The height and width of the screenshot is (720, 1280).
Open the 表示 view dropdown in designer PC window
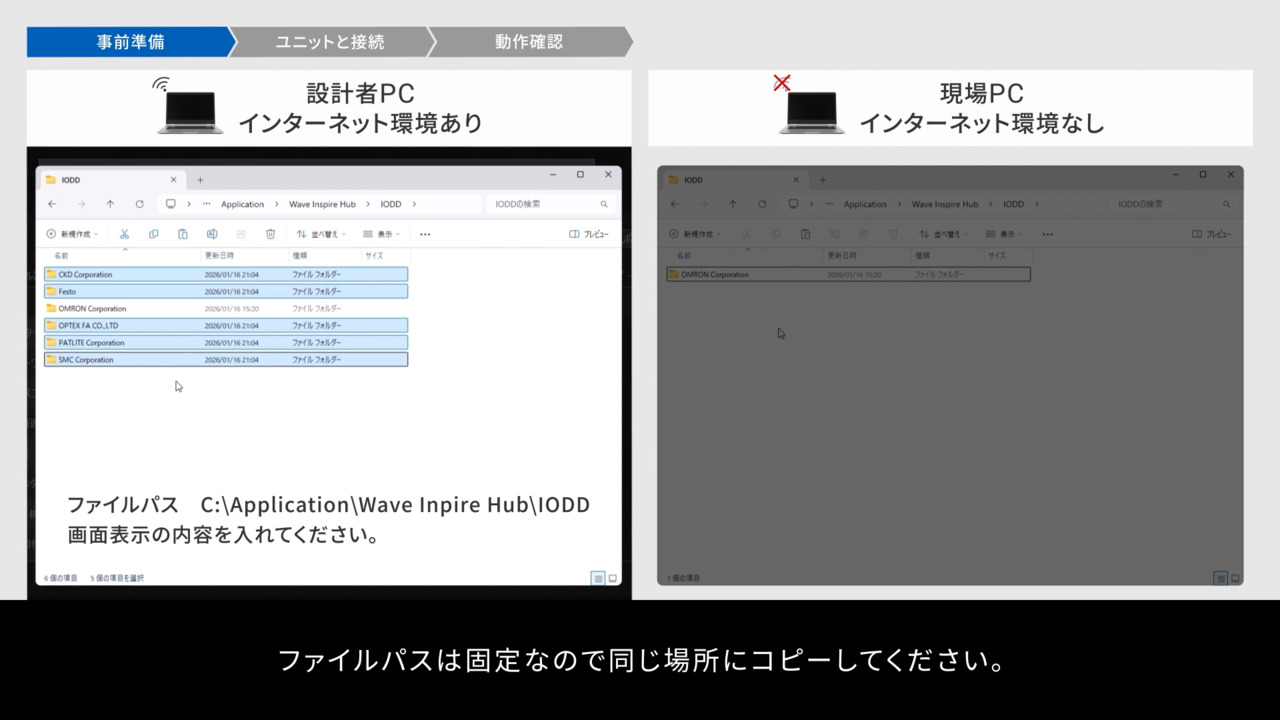point(381,234)
